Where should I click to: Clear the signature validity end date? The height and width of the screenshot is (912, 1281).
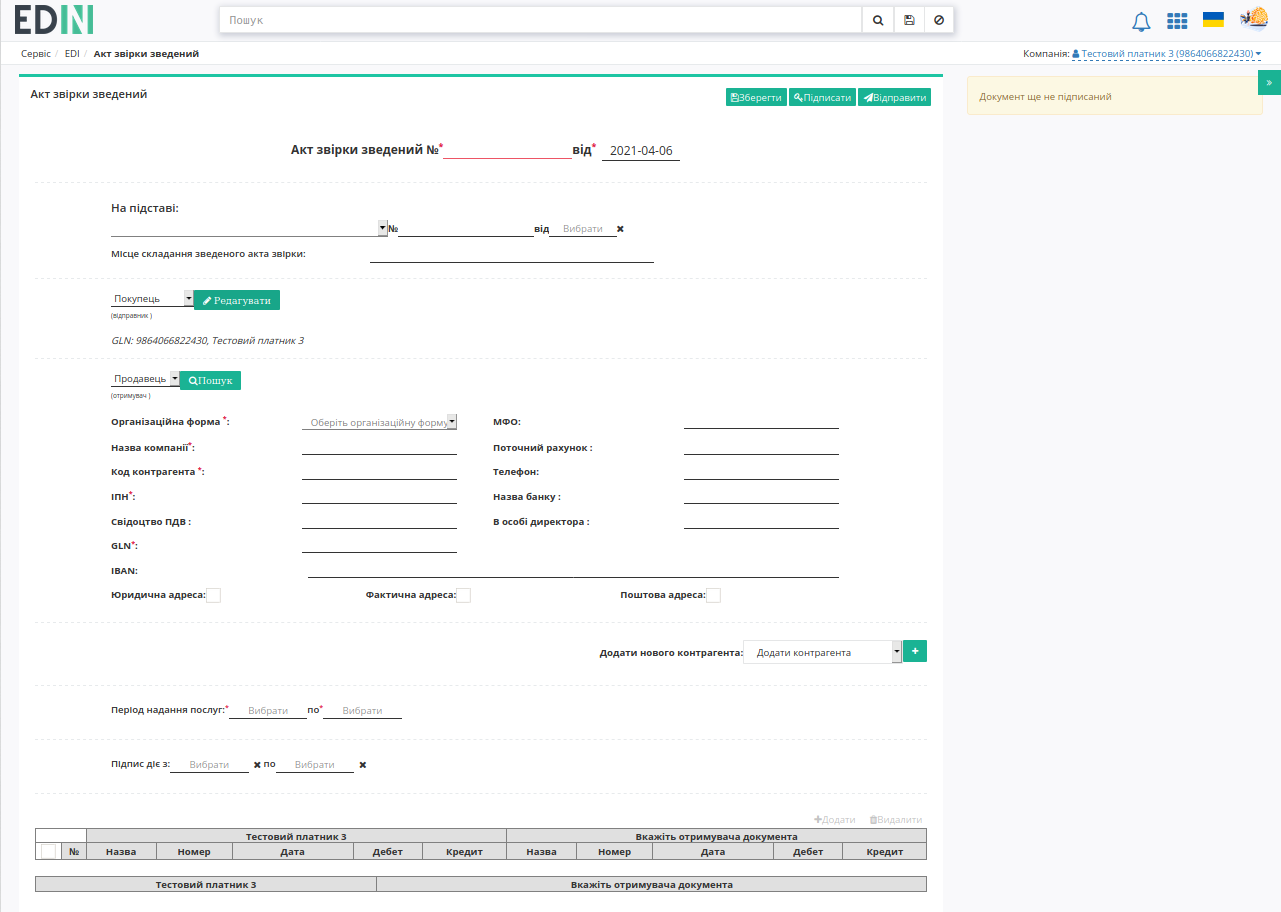point(362,765)
